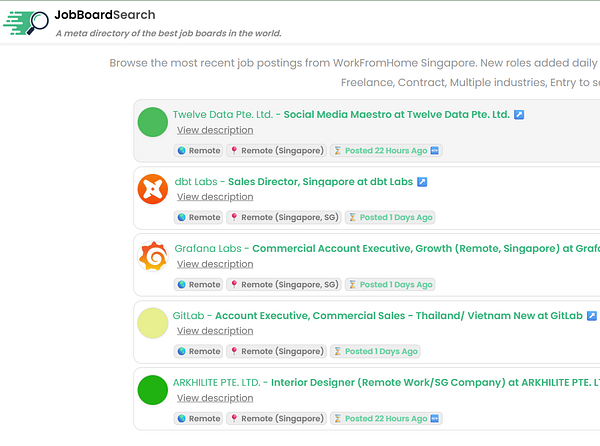Click globe icon in ARKHILITE Remote tag
Image resolution: width=600 pixels, height=446 pixels.
(x=182, y=418)
